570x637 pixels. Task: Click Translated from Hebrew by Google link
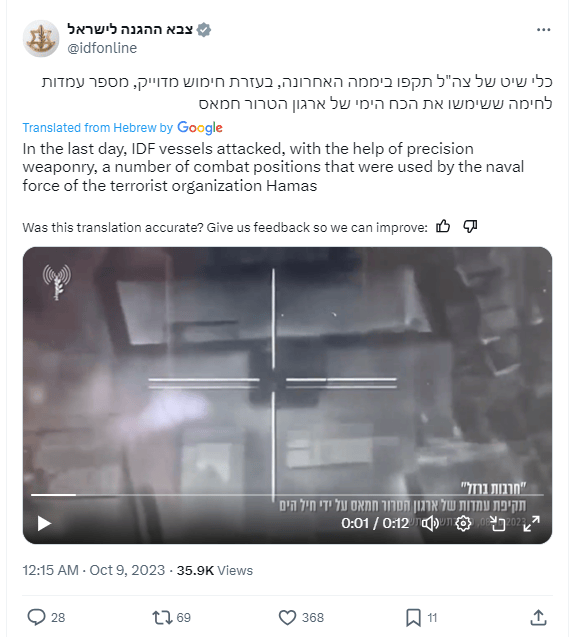coord(122,128)
